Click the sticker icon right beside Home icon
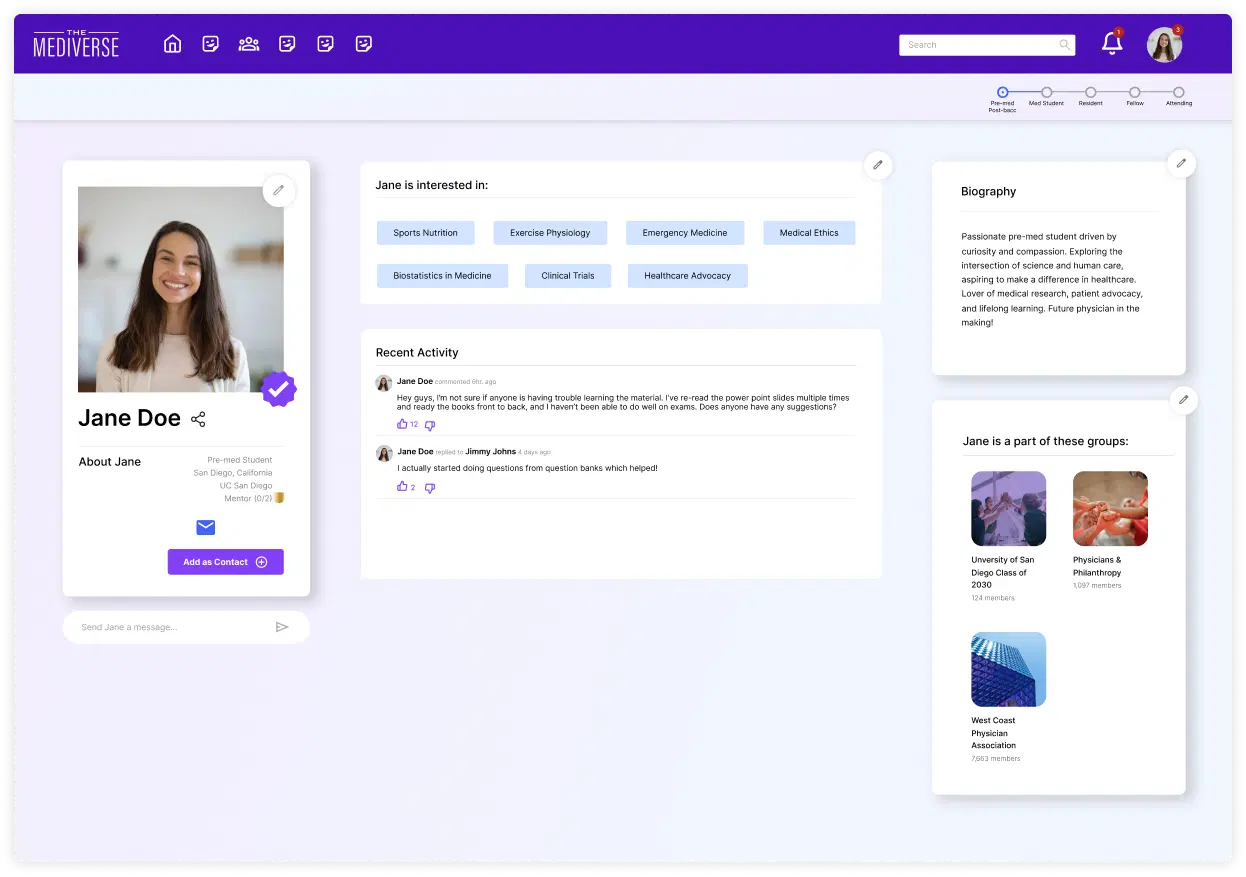This screenshot has width=1246, height=877. tap(210, 44)
